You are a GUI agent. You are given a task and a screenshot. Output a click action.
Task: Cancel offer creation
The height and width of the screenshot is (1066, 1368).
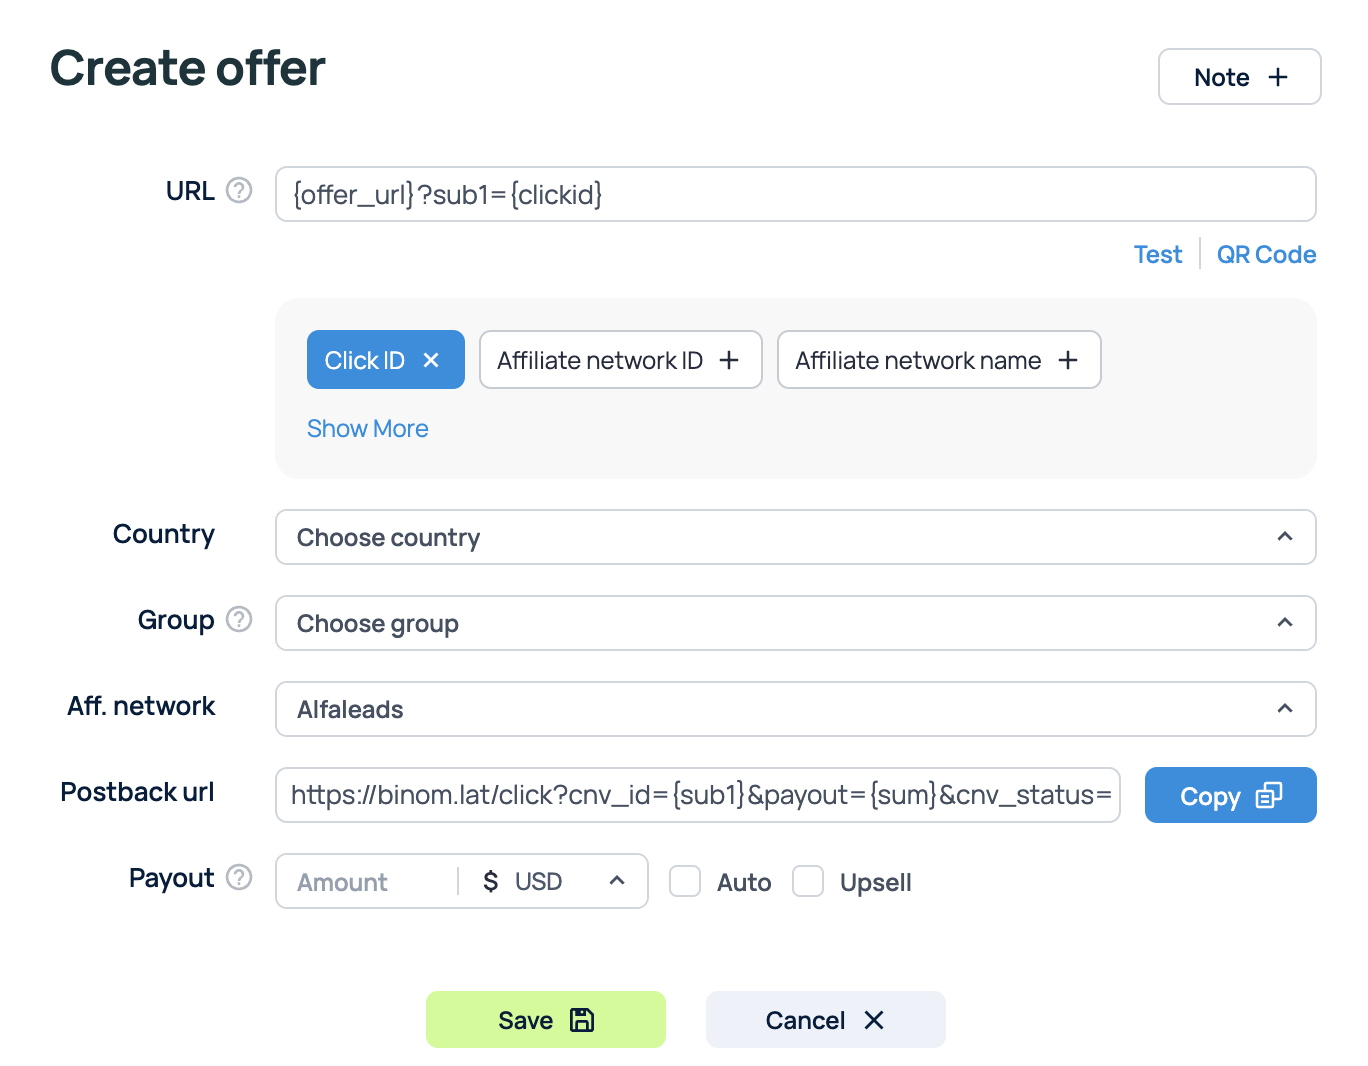click(x=825, y=1019)
